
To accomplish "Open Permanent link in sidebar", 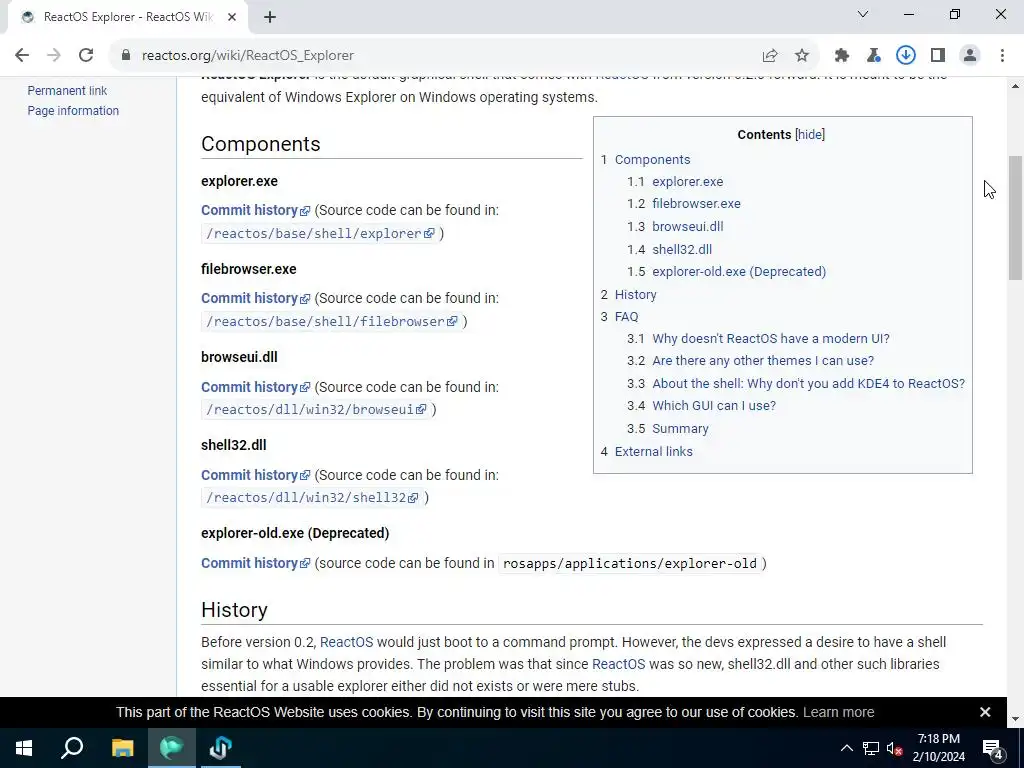I will click(67, 91).
